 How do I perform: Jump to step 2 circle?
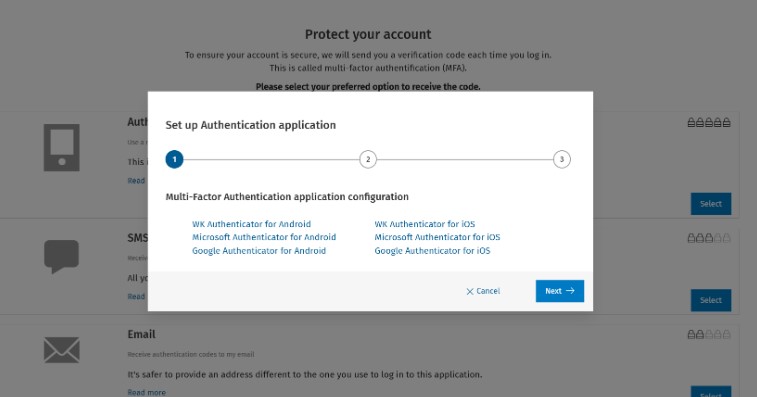tap(368, 159)
